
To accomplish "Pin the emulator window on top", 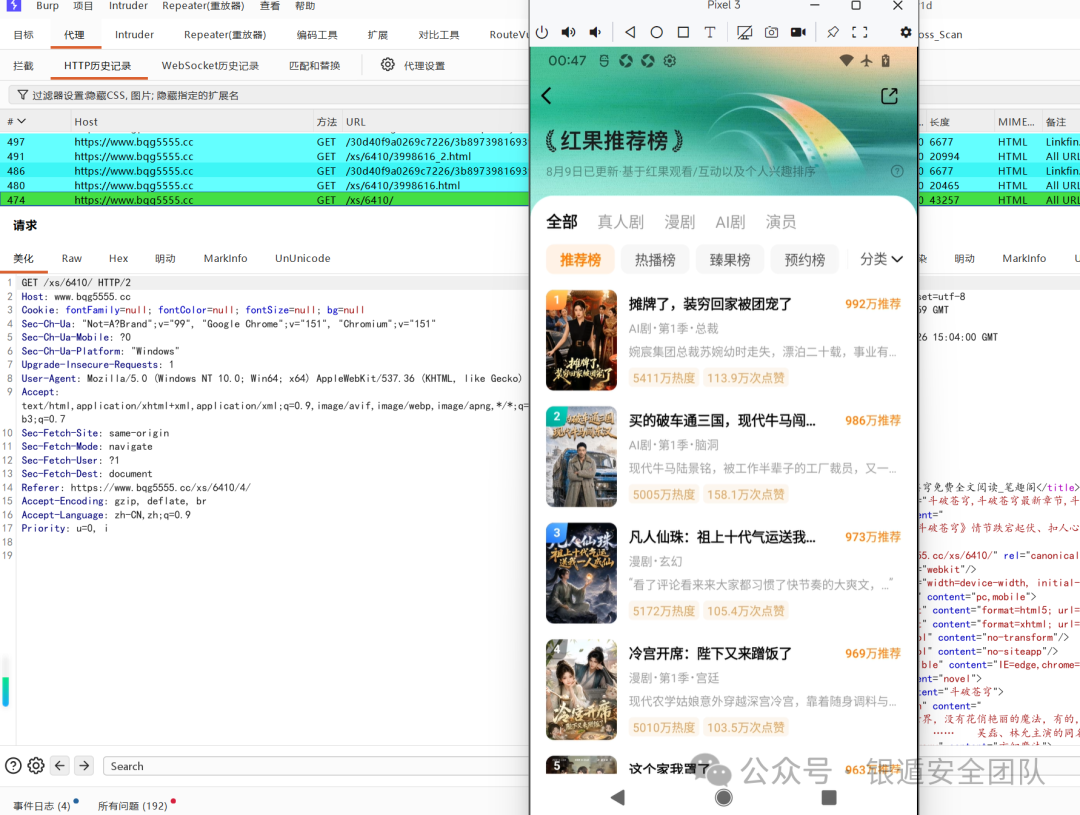I will [x=833, y=32].
